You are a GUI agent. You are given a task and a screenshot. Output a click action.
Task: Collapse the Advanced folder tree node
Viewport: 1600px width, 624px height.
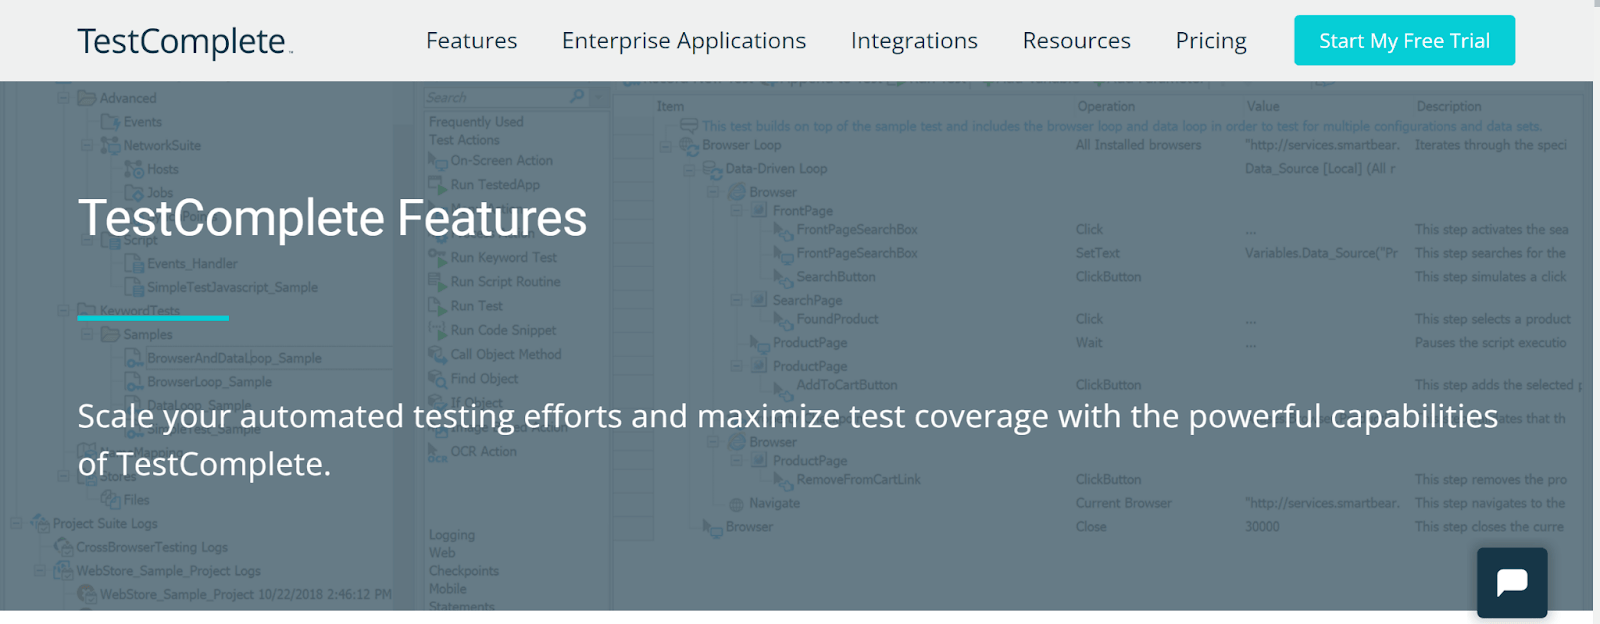[x=64, y=98]
